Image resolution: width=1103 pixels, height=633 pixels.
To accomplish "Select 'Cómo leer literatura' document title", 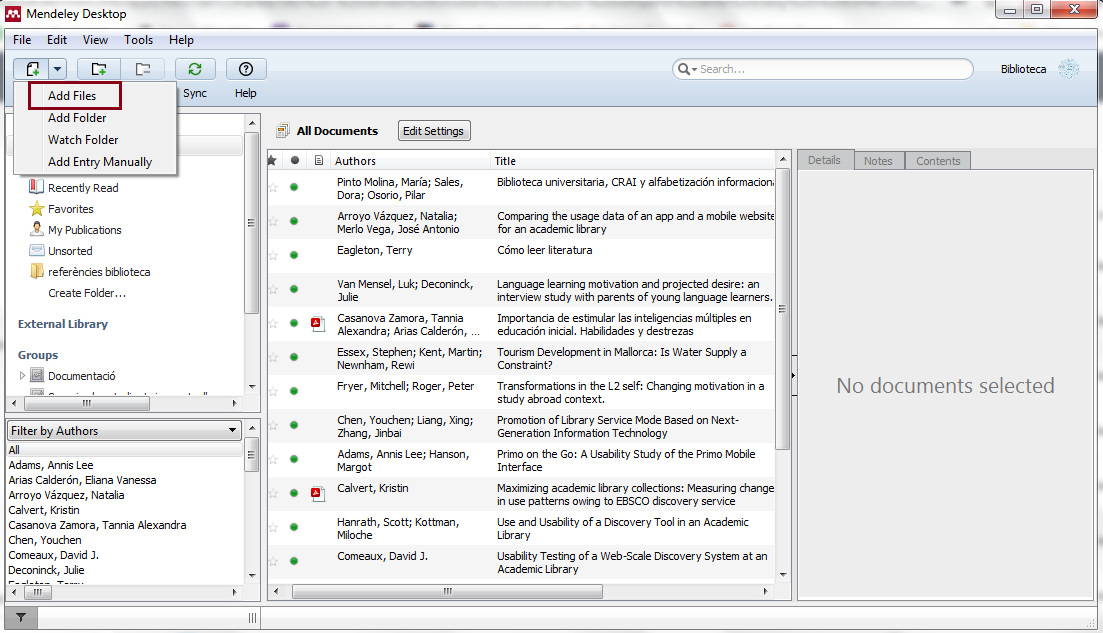I will pos(544,250).
